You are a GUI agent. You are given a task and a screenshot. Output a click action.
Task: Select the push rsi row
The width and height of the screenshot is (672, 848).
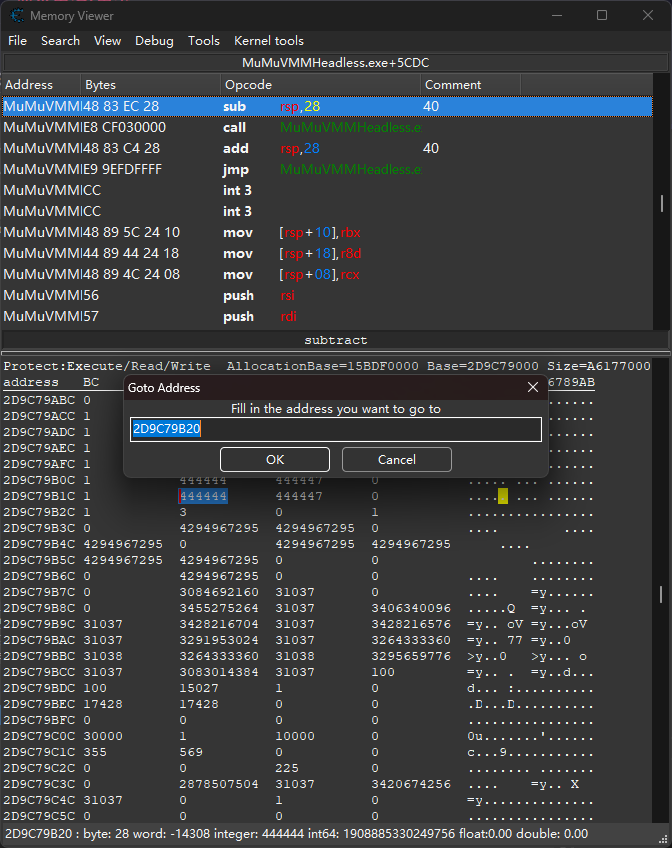click(x=327, y=295)
